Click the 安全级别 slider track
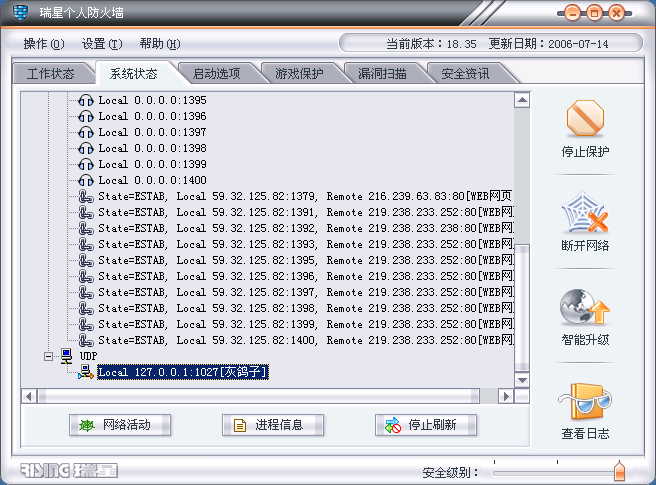This screenshot has width=656, height=485. point(553,473)
